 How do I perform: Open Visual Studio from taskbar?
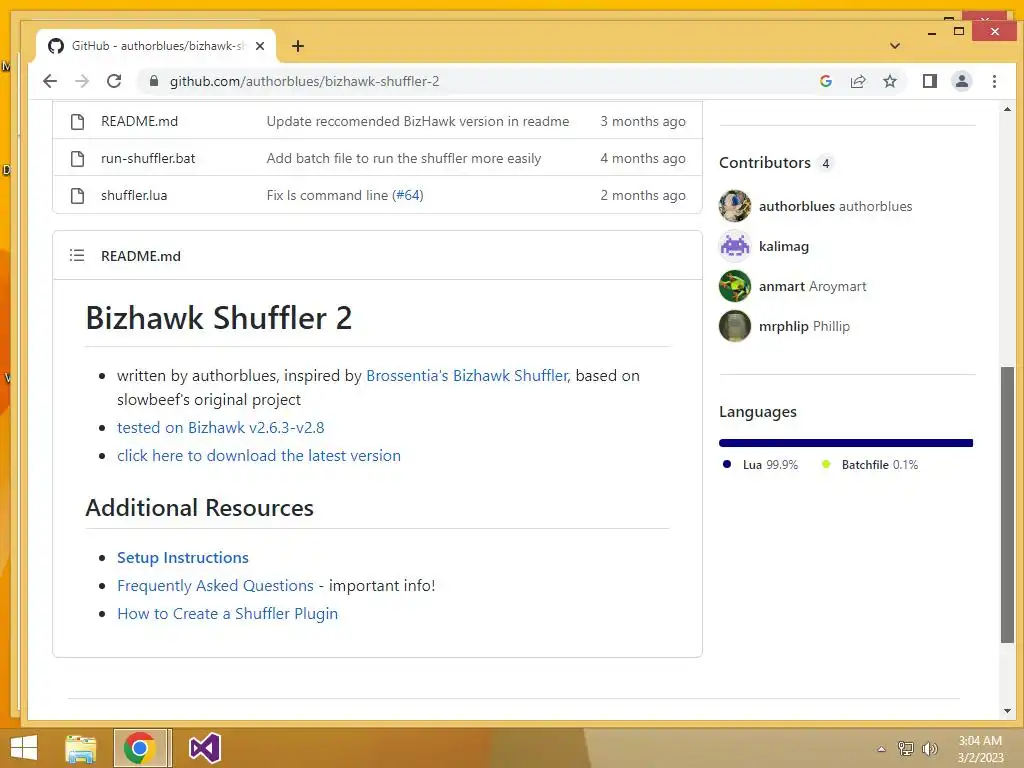point(205,748)
